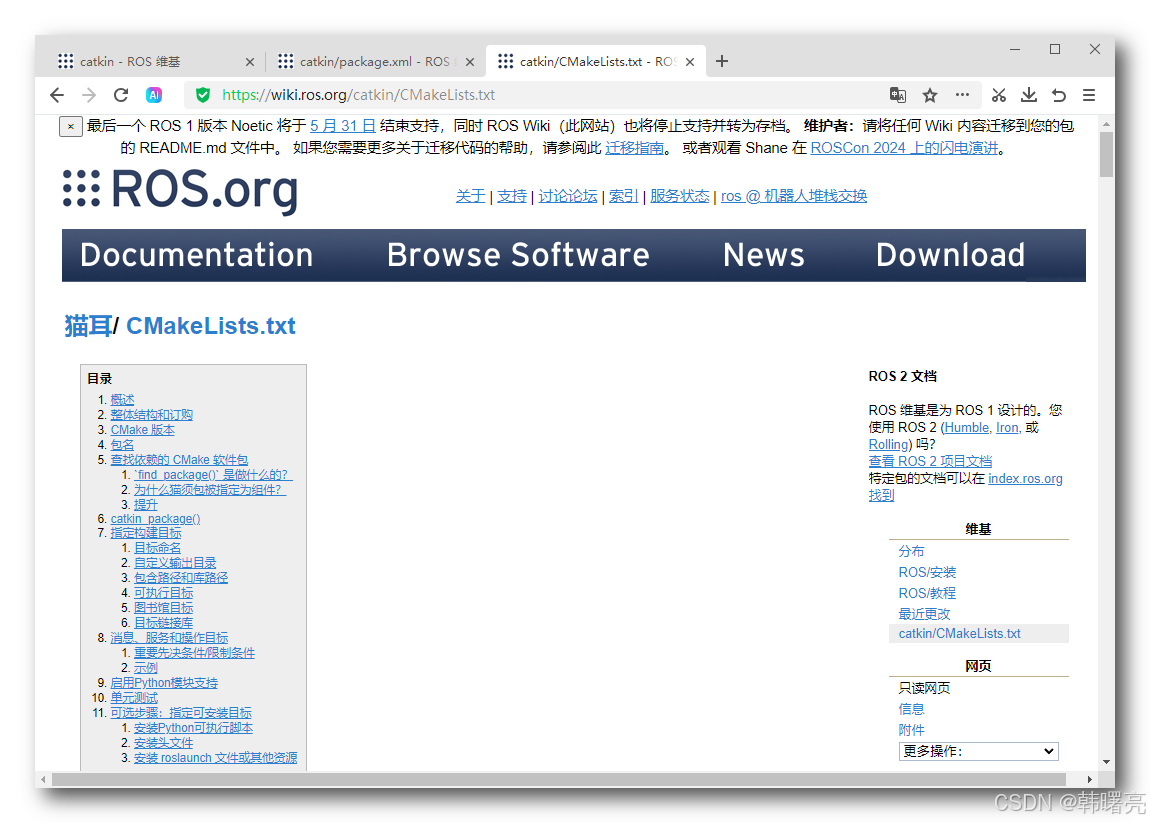Expand the 更多操作 dropdown

click(x=978, y=751)
